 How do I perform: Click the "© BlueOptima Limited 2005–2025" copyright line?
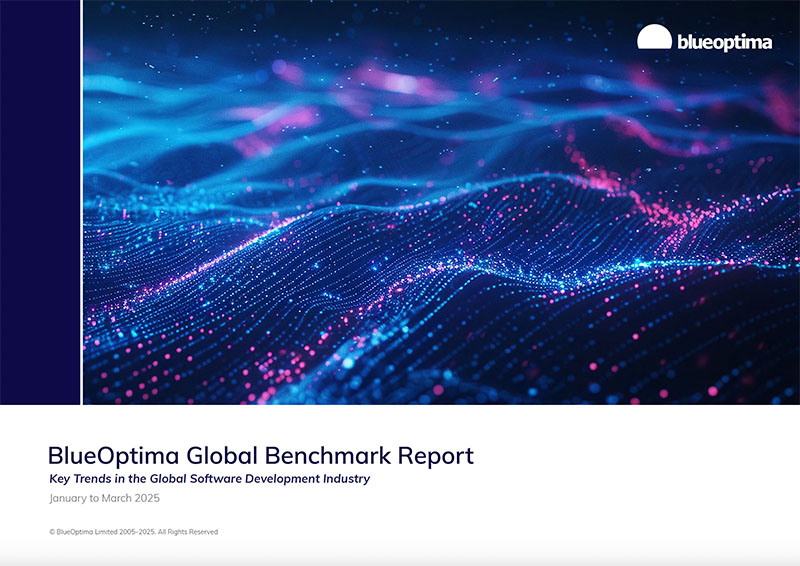tap(134, 532)
